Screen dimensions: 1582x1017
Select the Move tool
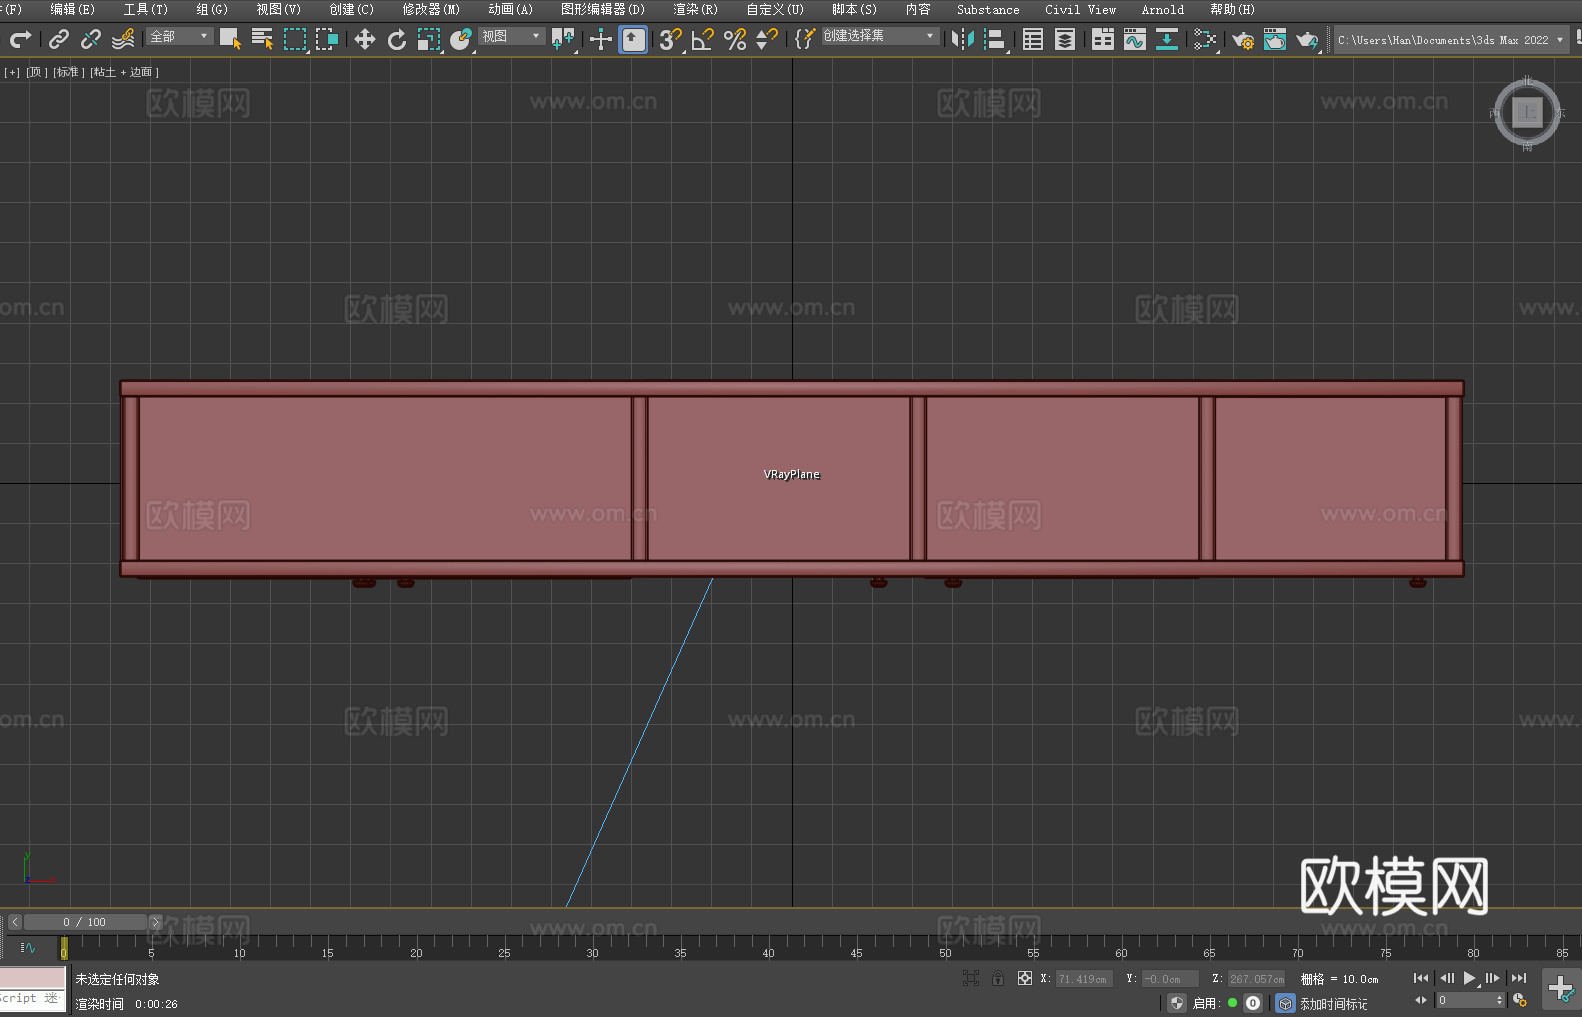point(364,39)
